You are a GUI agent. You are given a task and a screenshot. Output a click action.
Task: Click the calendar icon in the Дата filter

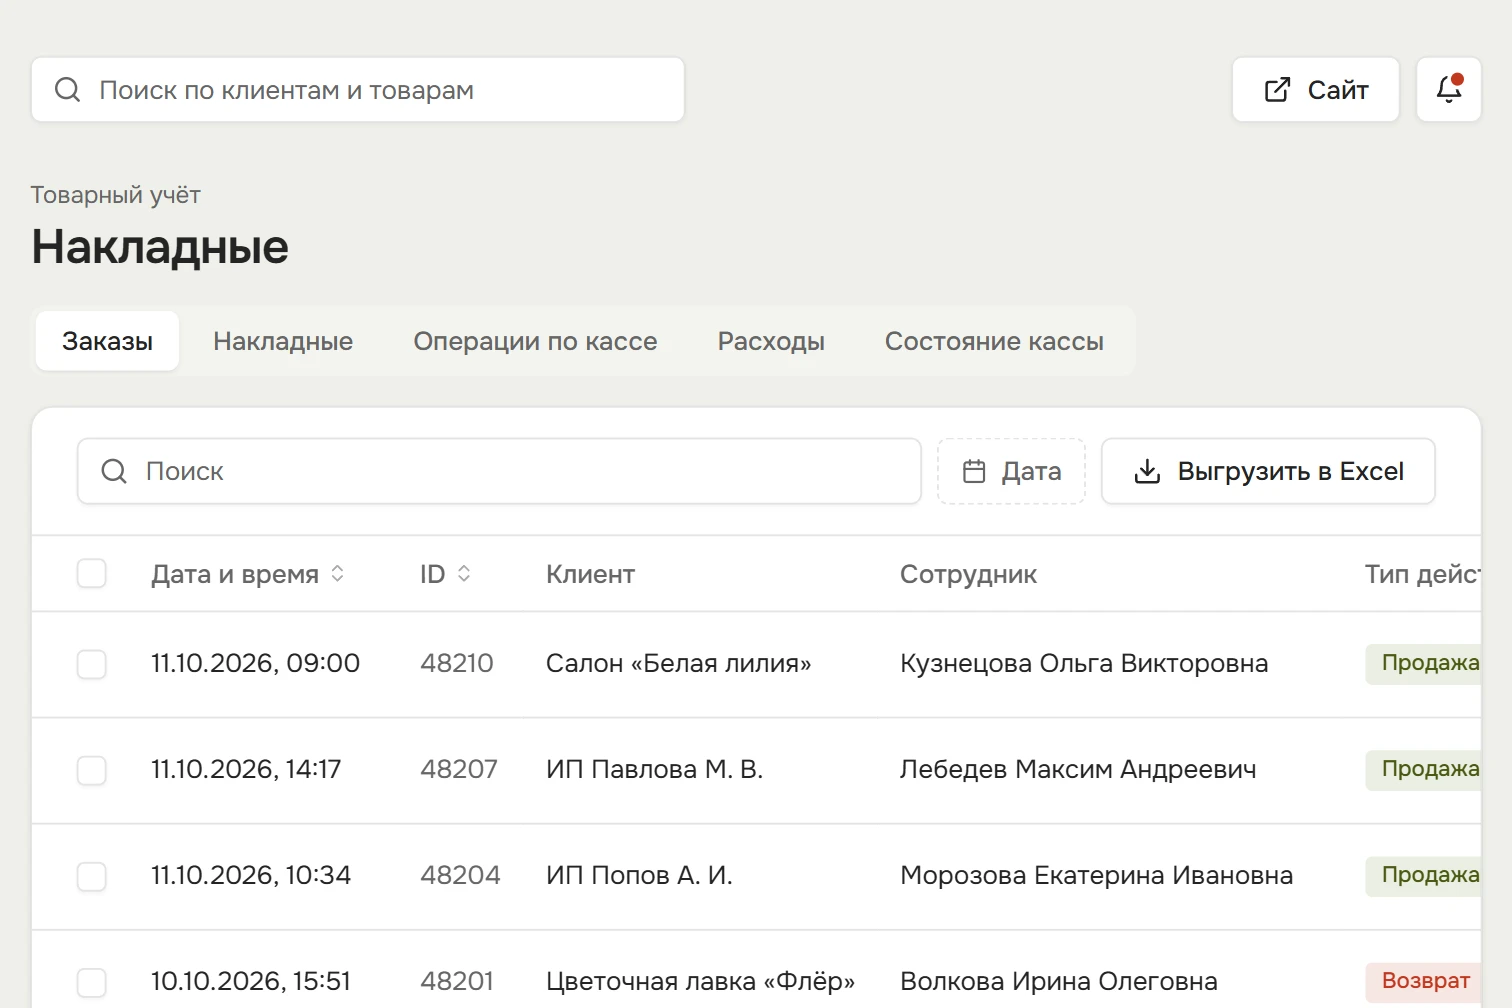(974, 471)
